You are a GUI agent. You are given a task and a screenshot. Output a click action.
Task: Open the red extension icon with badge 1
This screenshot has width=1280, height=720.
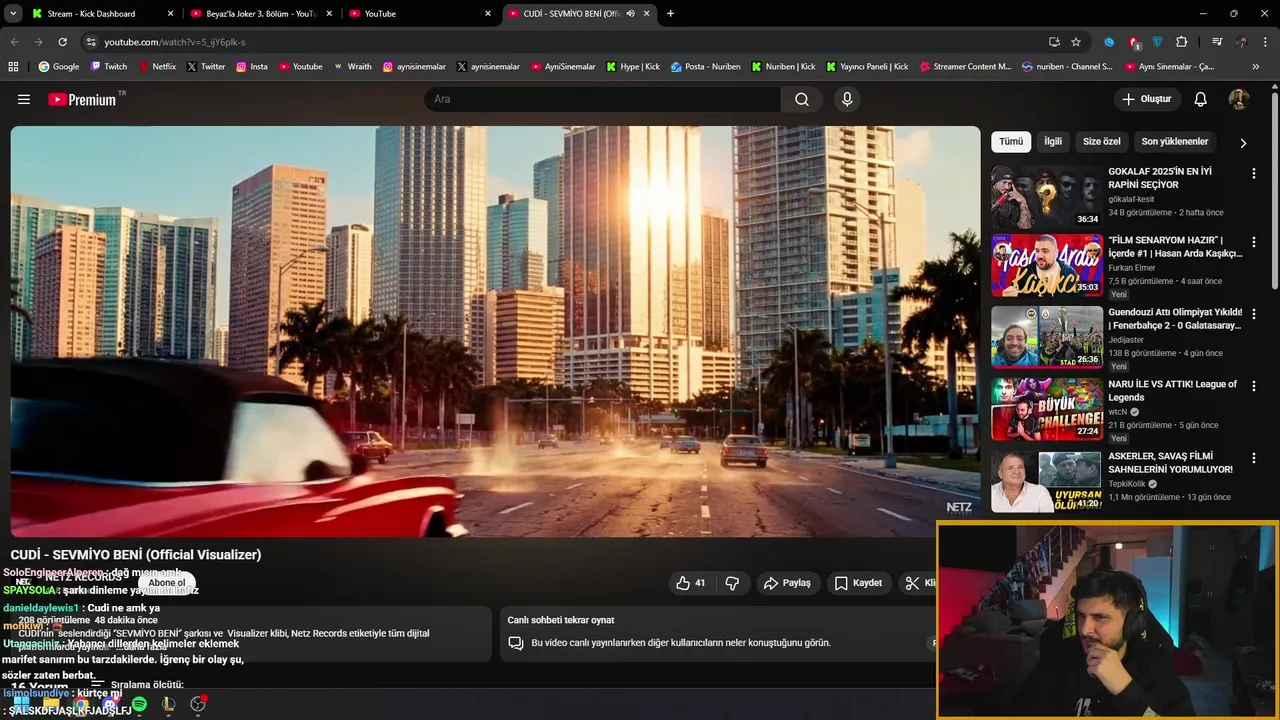1134,42
